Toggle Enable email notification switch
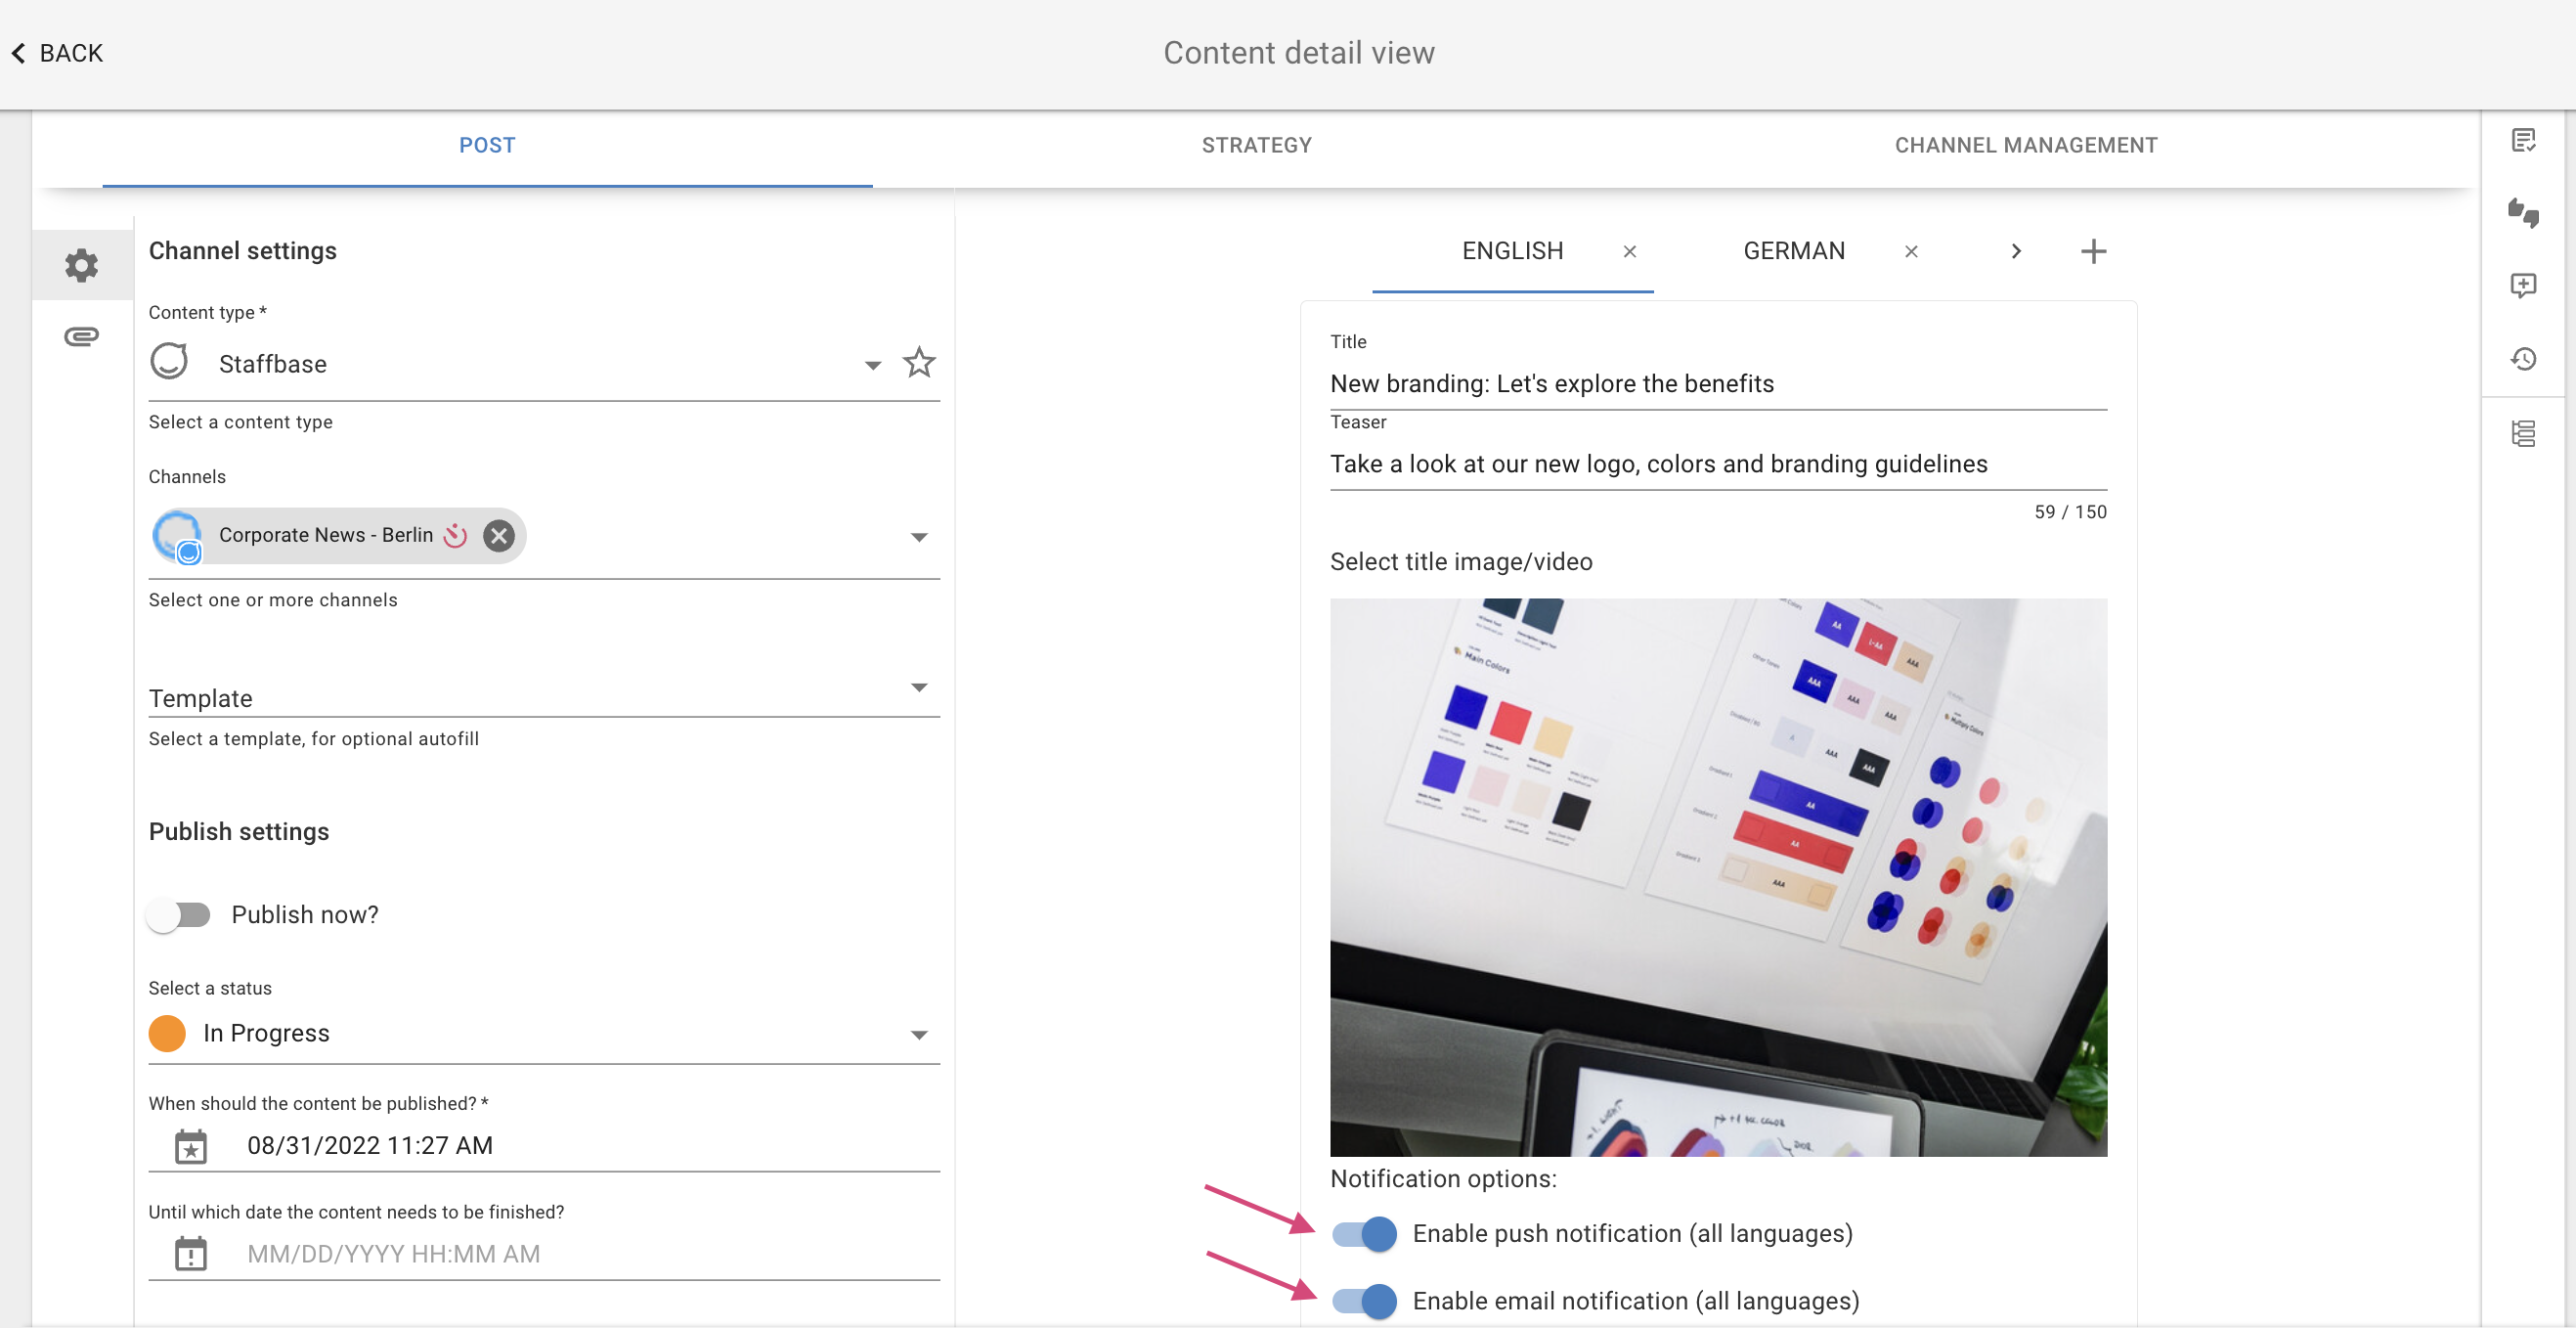The height and width of the screenshot is (1328, 2576). click(1365, 1301)
